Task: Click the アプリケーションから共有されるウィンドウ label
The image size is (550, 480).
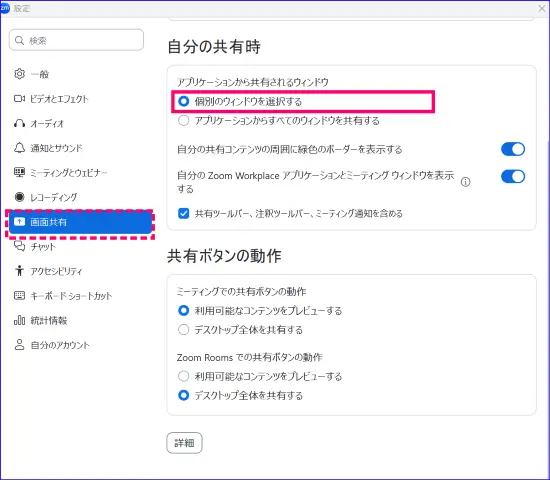Action: (x=253, y=82)
